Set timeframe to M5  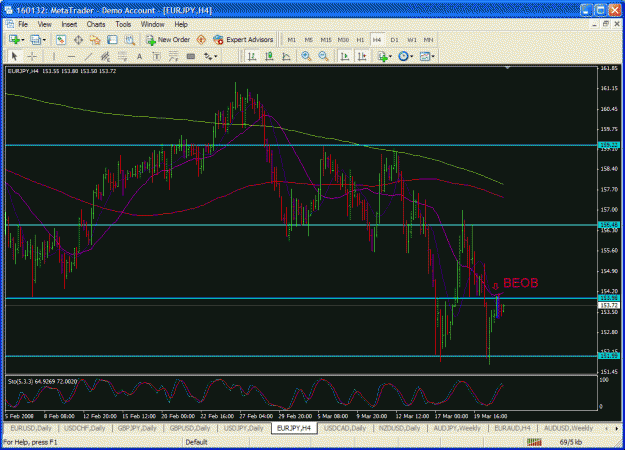click(309, 40)
